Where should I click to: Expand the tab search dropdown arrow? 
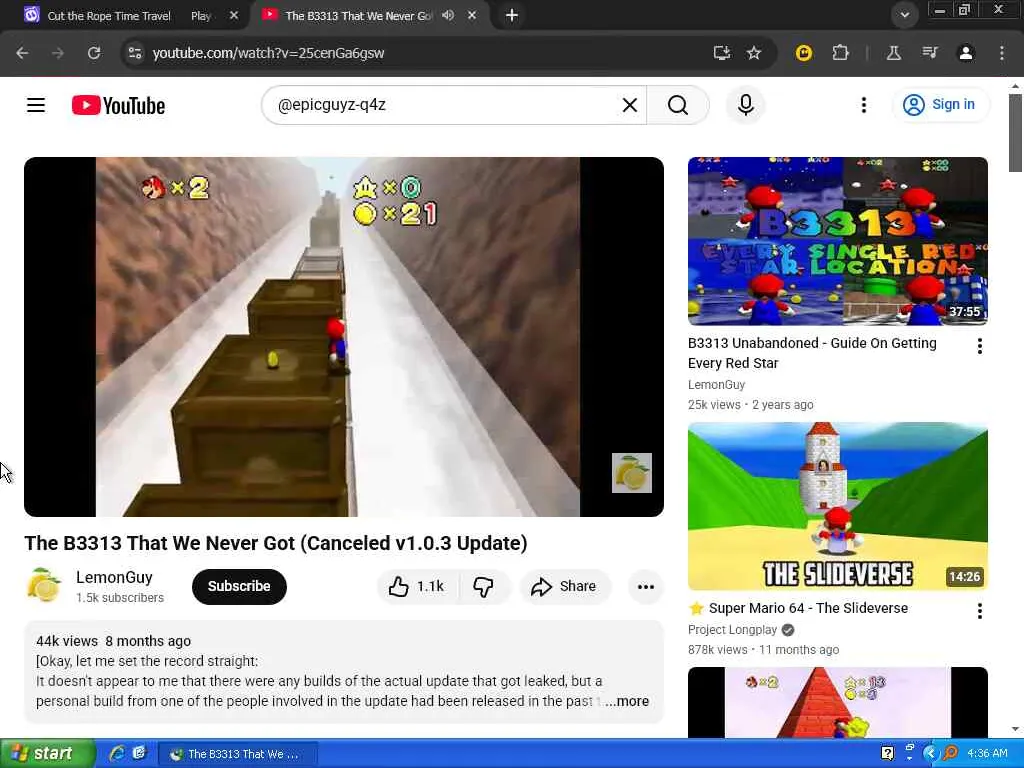904,15
